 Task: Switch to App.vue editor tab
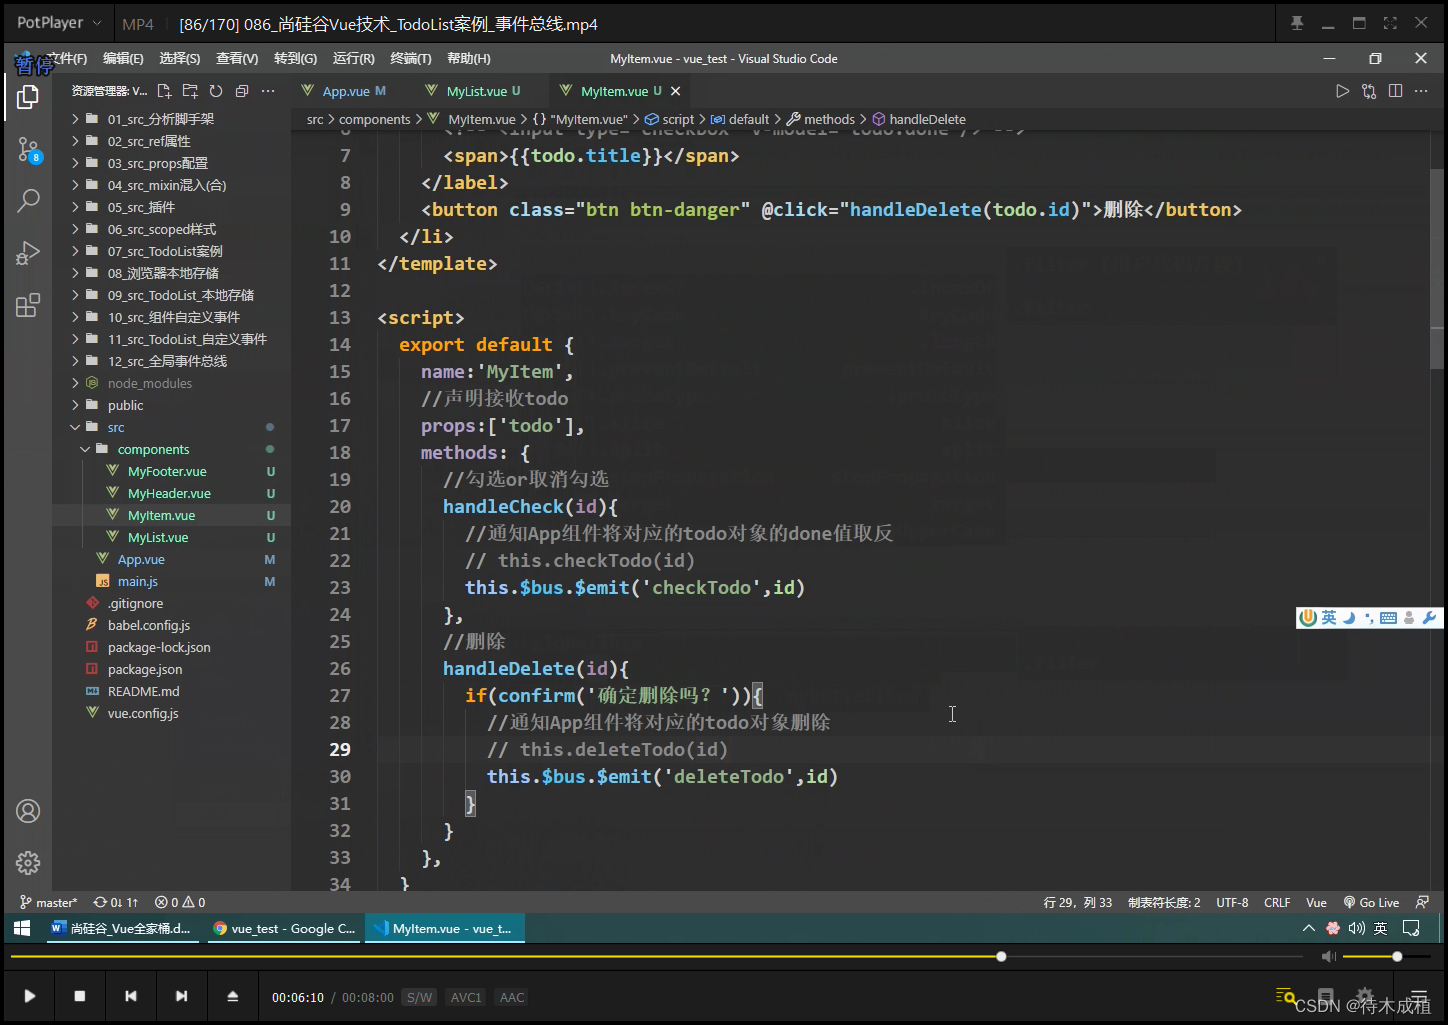coord(344,91)
